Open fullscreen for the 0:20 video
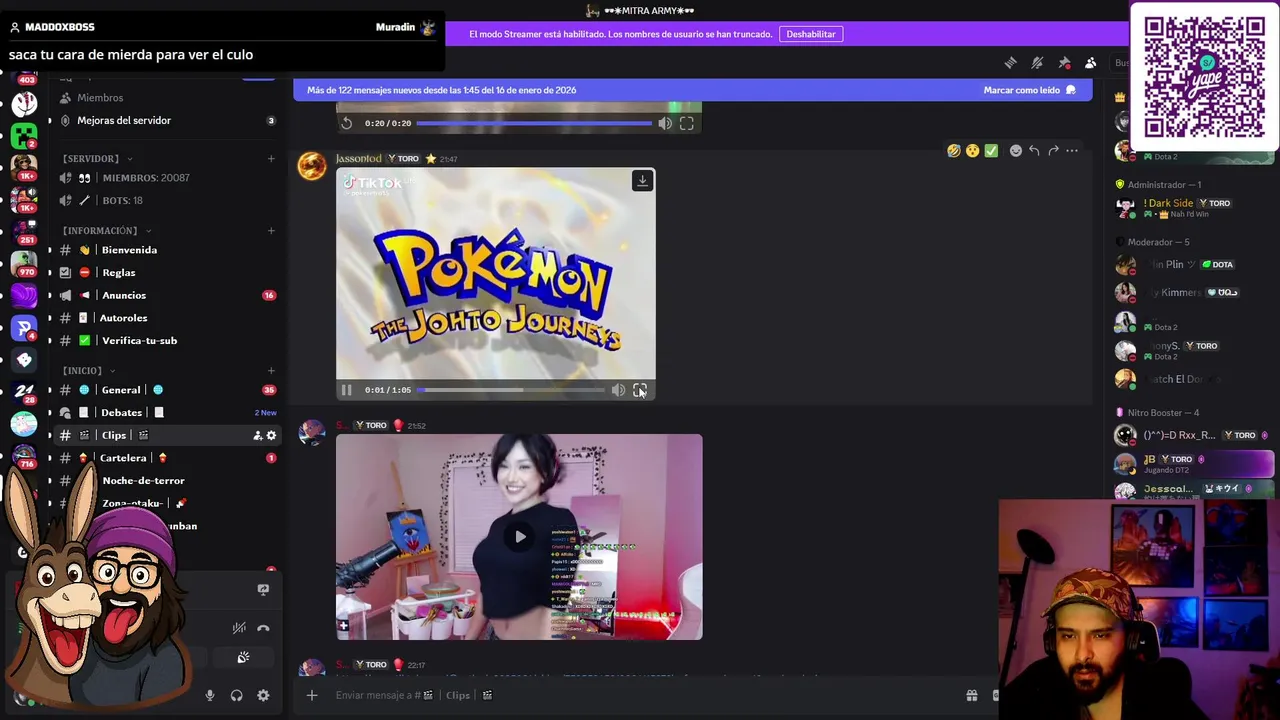Image resolution: width=1280 pixels, height=720 pixels. 687,123
